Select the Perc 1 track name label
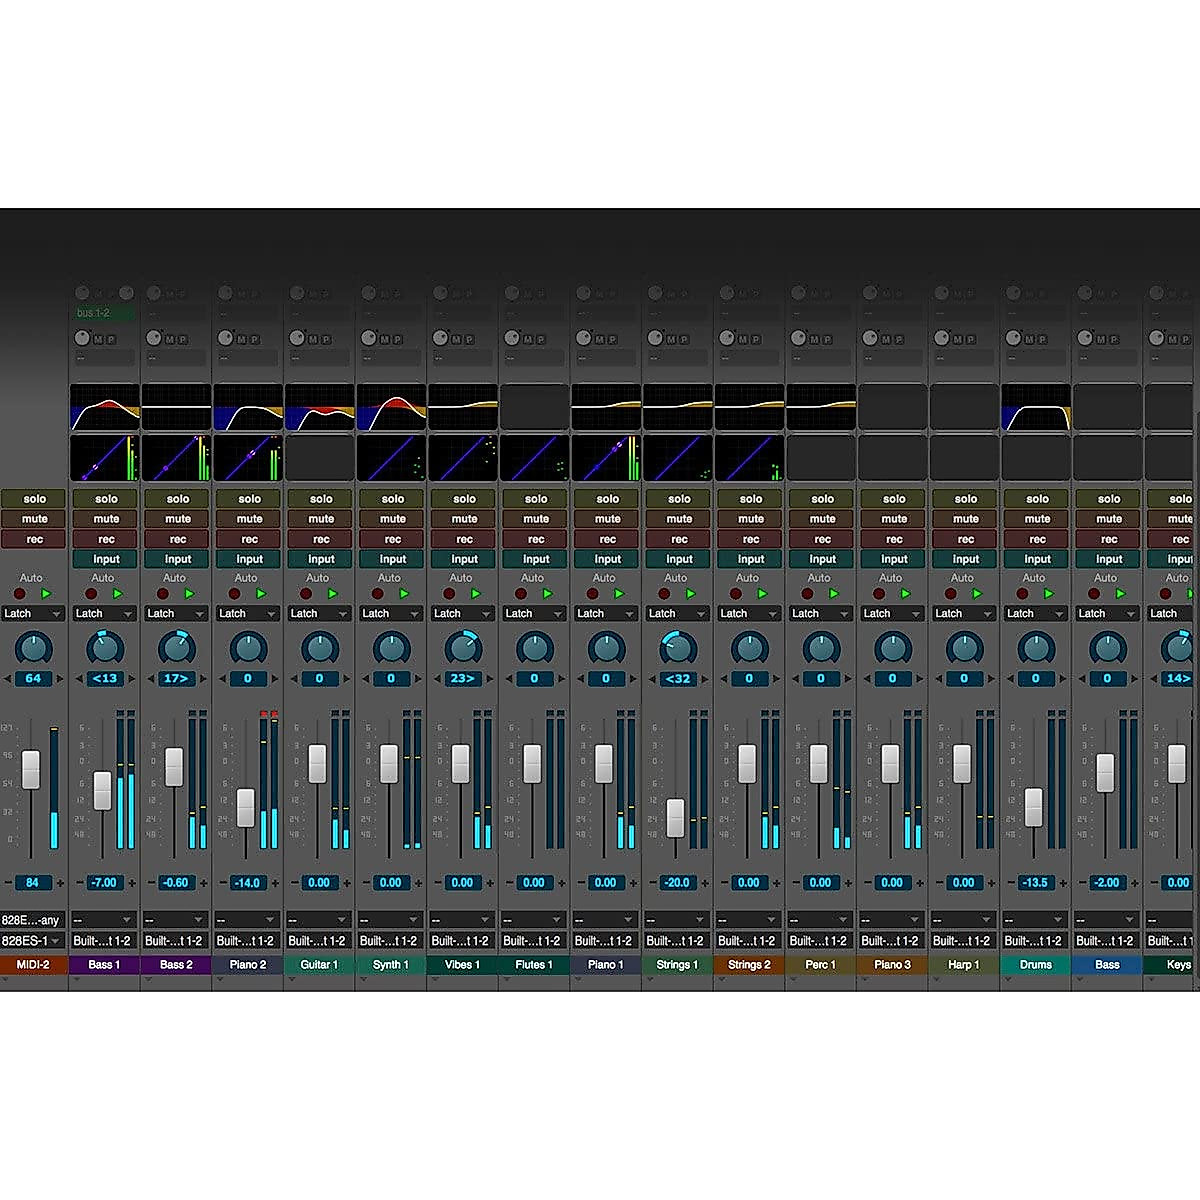The image size is (1200, 1200). coord(820,963)
